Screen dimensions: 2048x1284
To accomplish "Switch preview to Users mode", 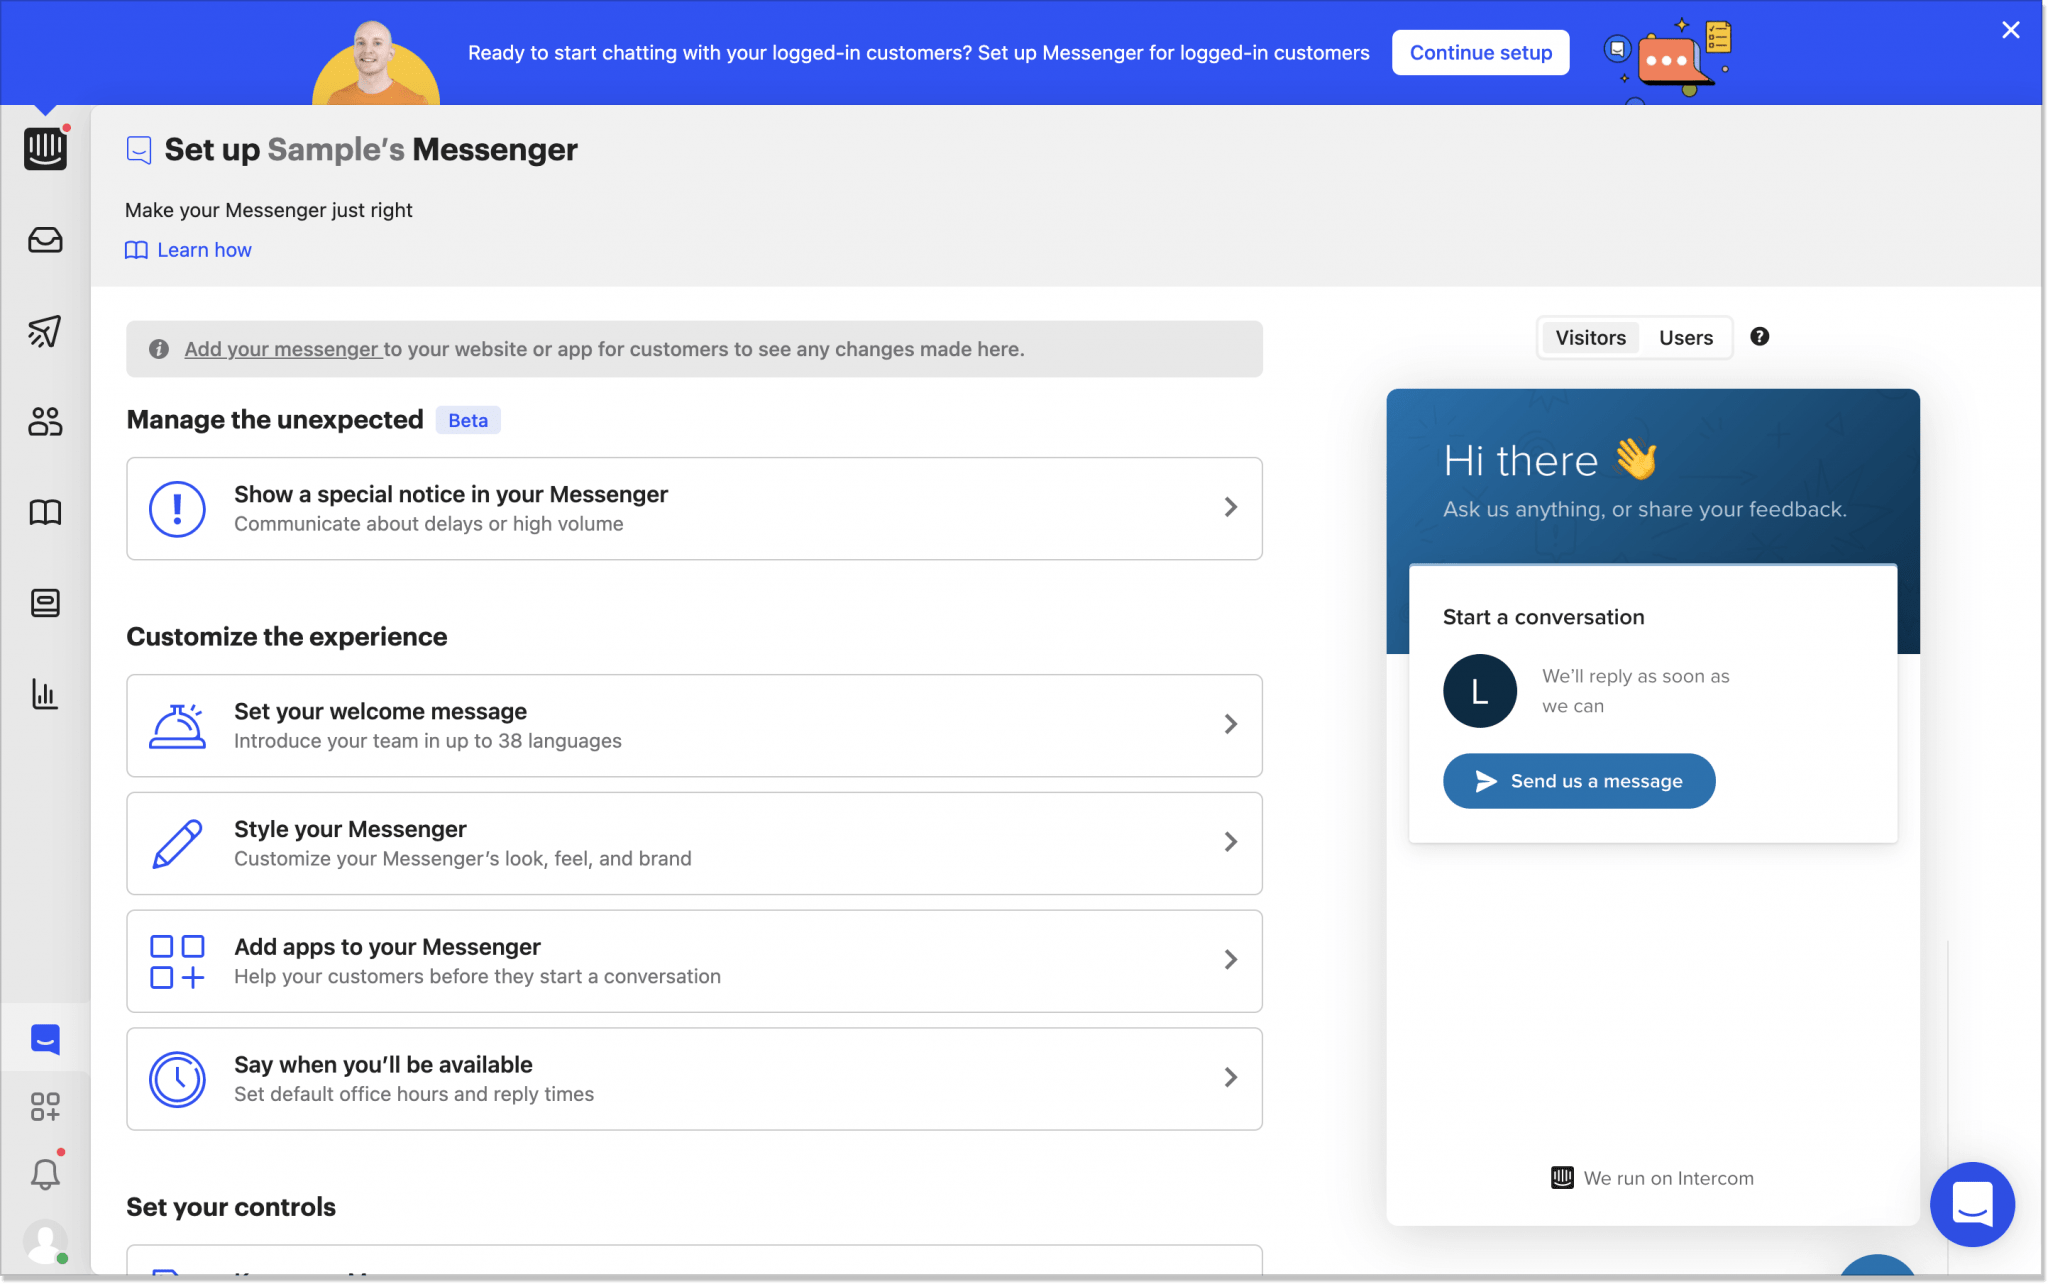I will [x=1684, y=337].
